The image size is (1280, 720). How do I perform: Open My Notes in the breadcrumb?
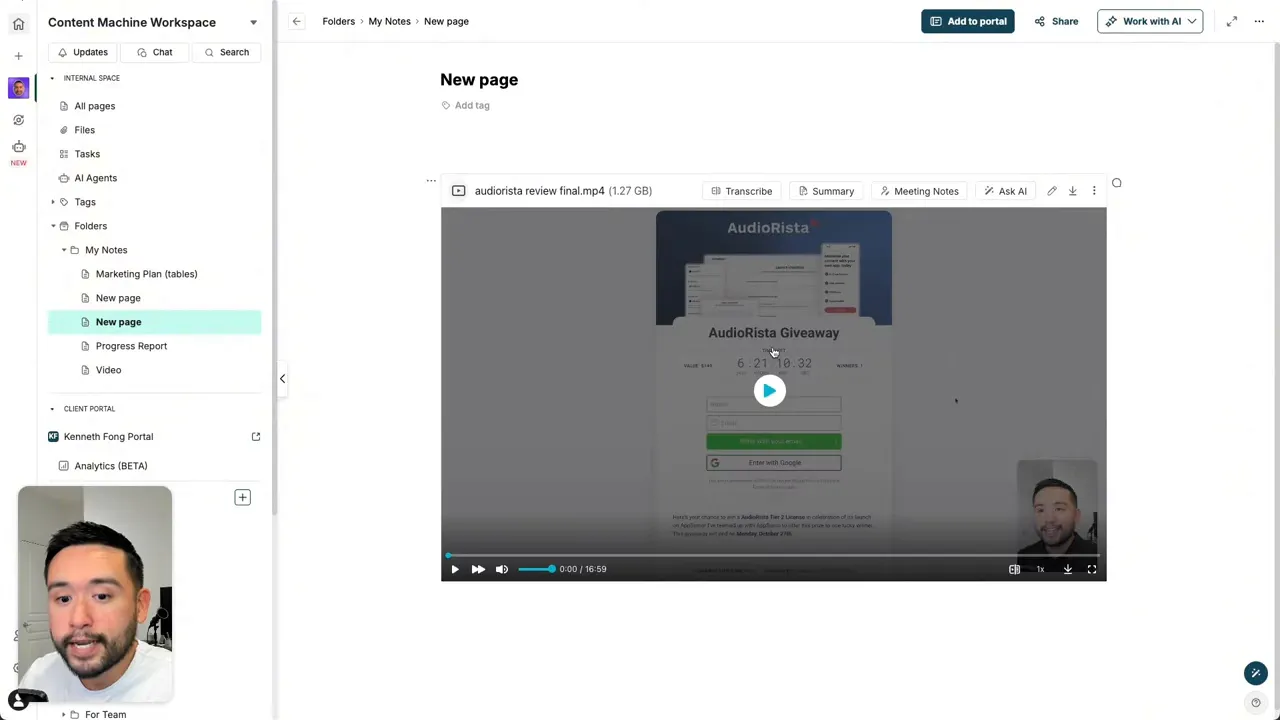389,21
